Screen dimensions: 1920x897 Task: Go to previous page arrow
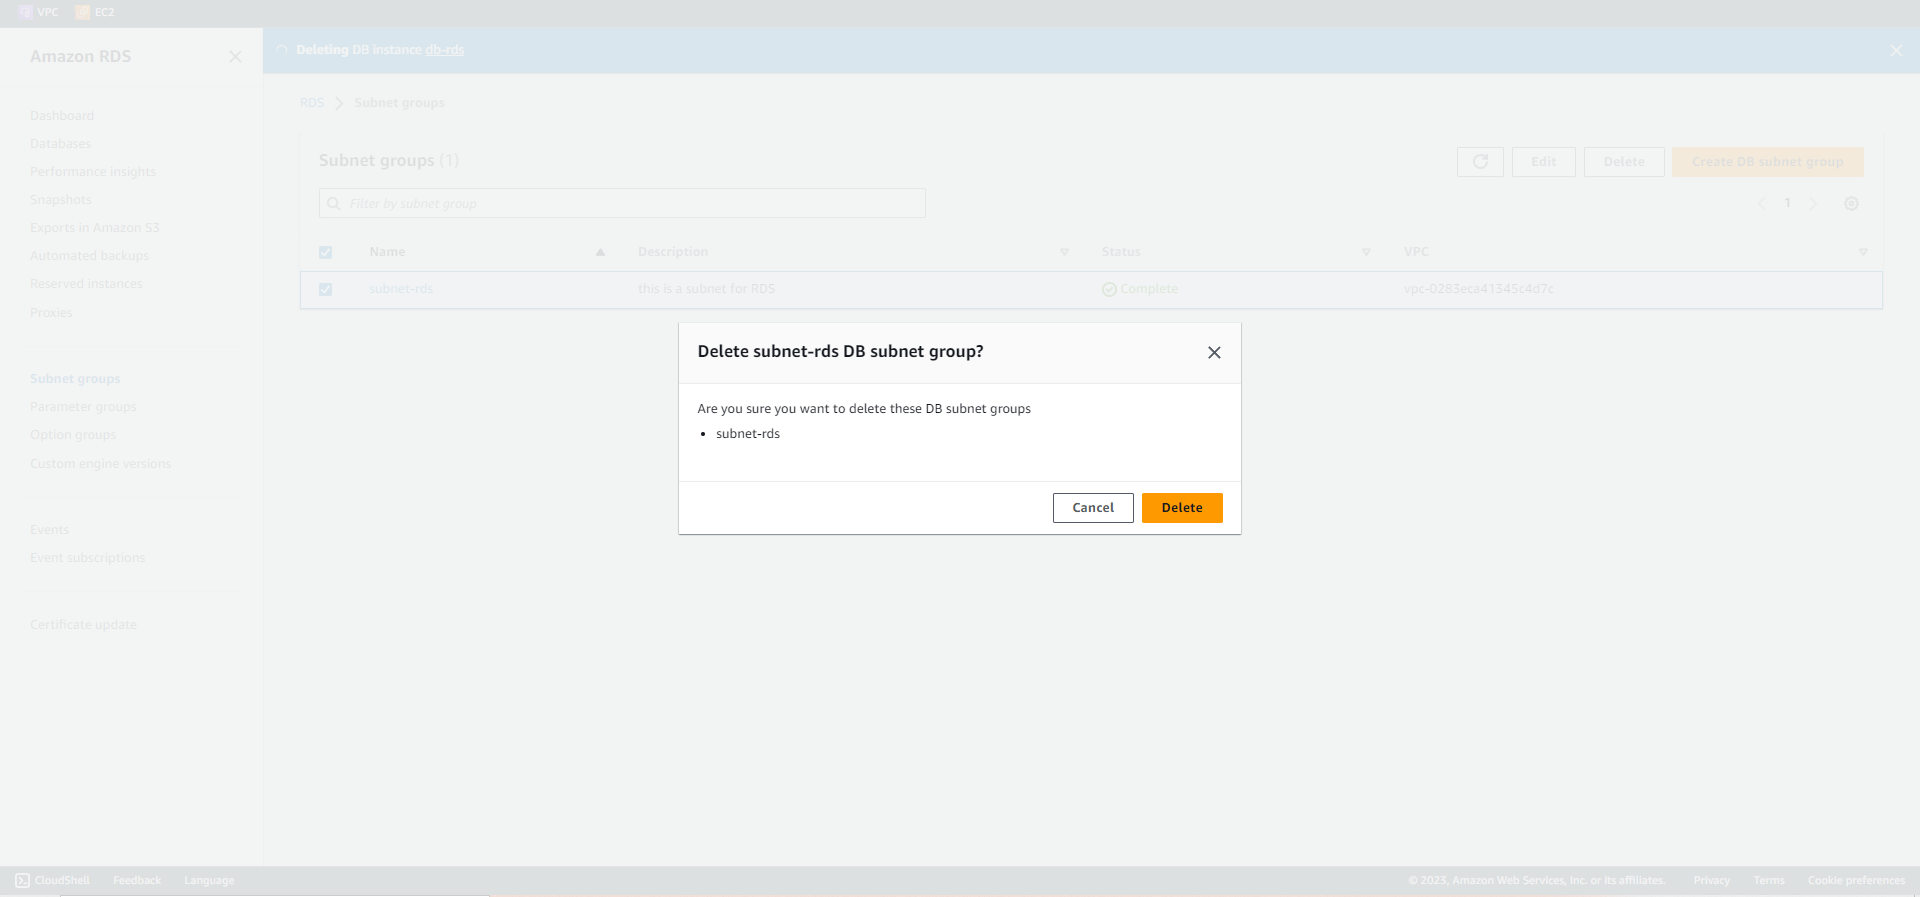[x=1762, y=204]
